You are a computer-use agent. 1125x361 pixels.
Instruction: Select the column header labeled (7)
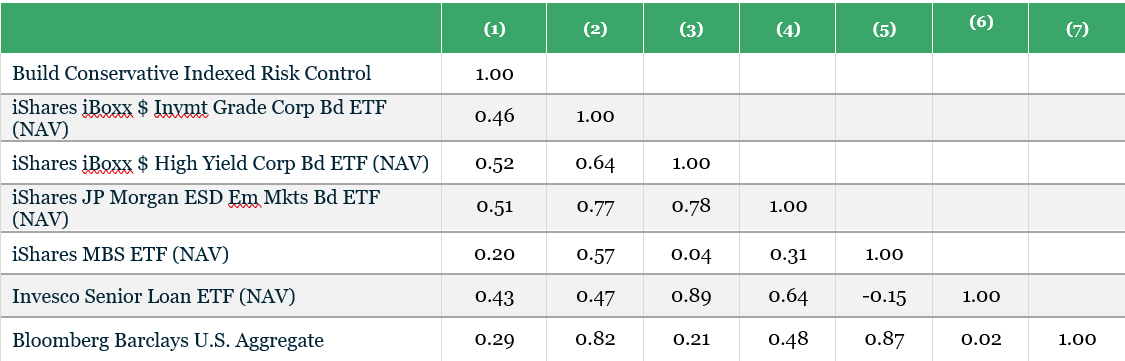pyautogui.click(x=1077, y=29)
